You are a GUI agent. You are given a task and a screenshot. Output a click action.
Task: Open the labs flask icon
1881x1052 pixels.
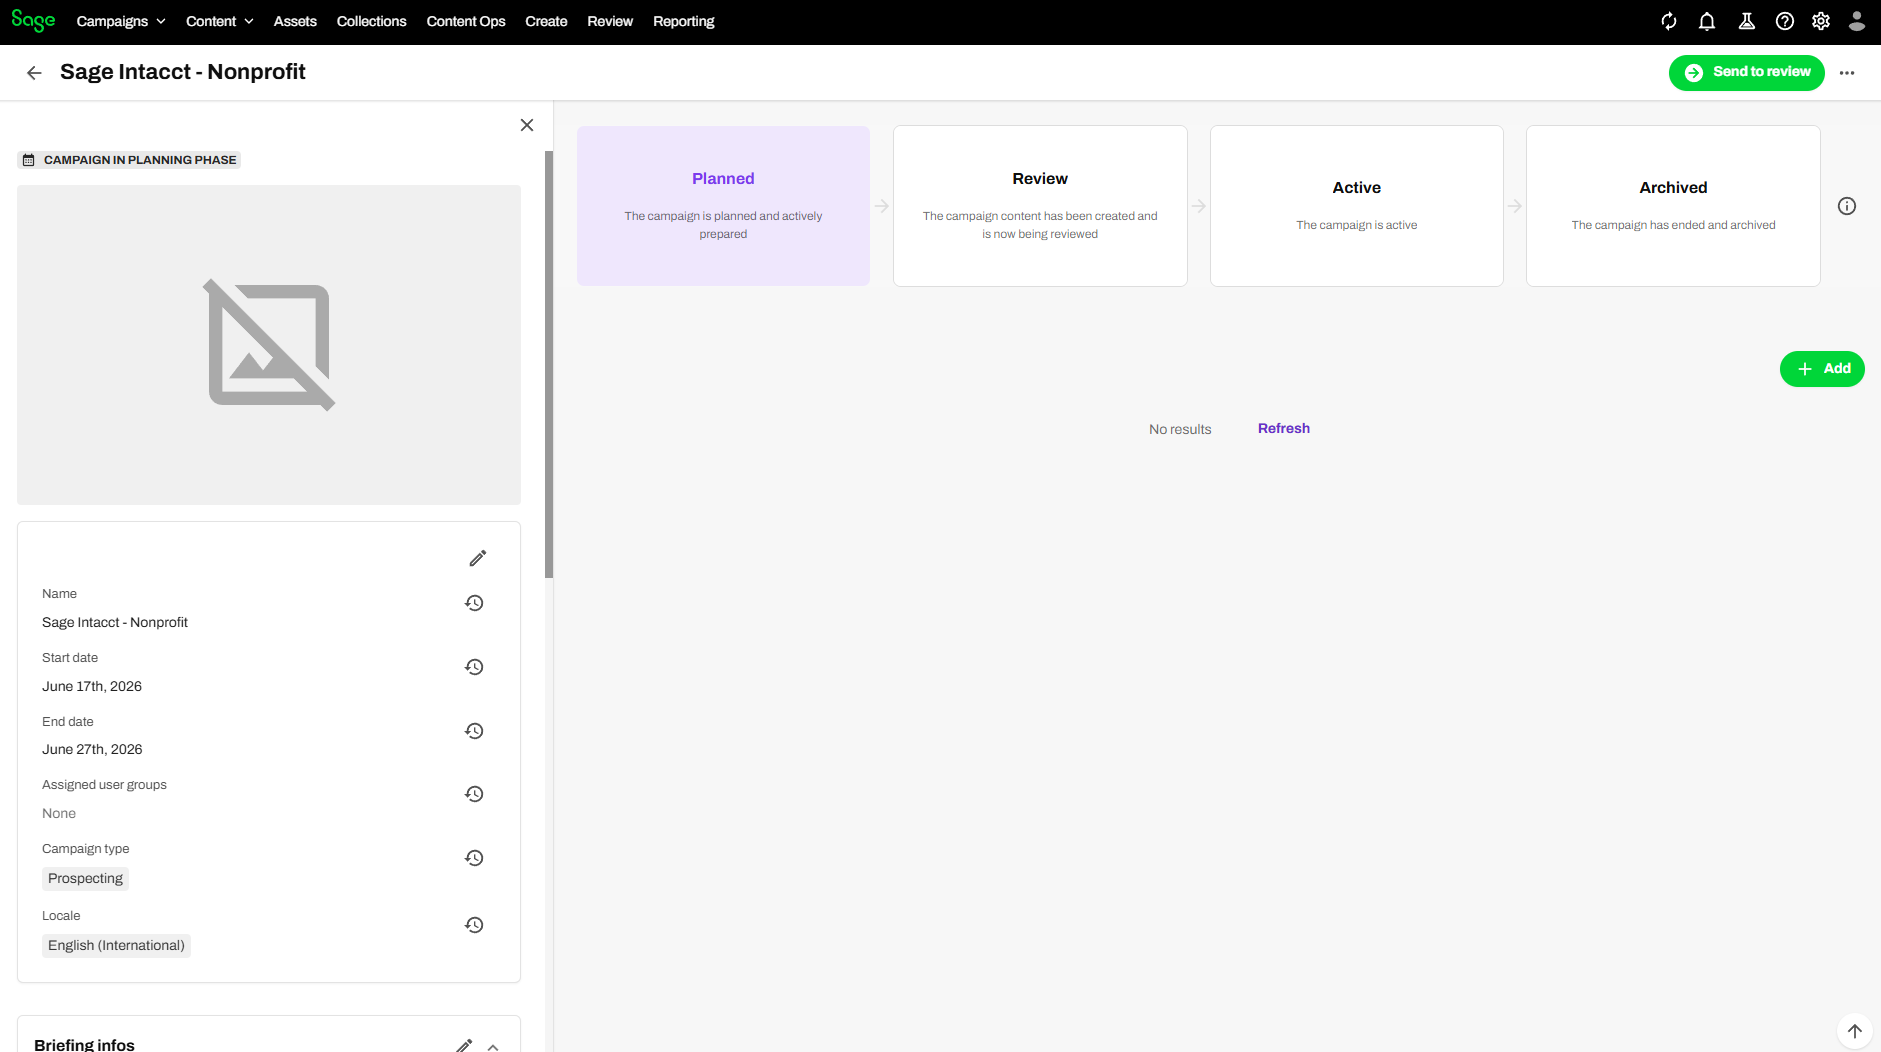tap(1747, 21)
